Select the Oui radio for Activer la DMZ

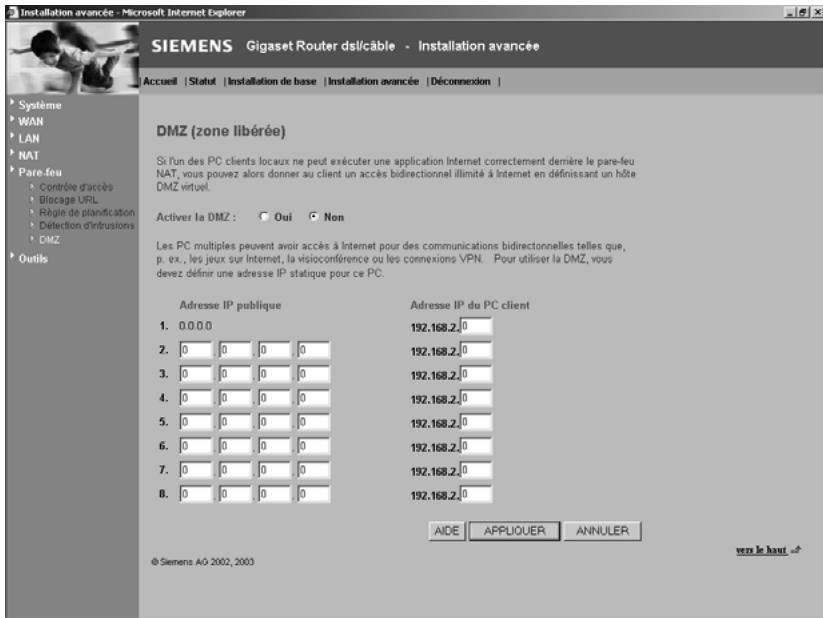pyautogui.click(x=264, y=216)
